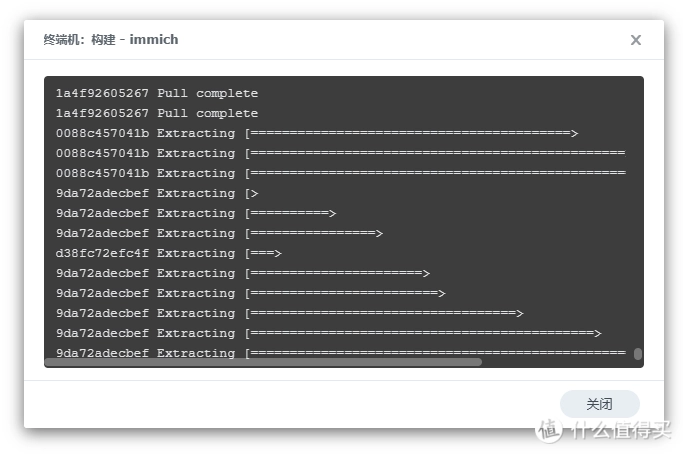Click the horizontal scrollbar thumb in the terminal
The width and height of the screenshot is (683, 454).
click(x=262, y=362)
